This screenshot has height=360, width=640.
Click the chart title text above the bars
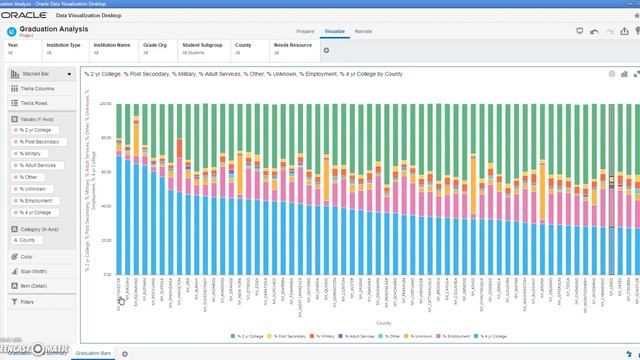[x=243, y=74]
